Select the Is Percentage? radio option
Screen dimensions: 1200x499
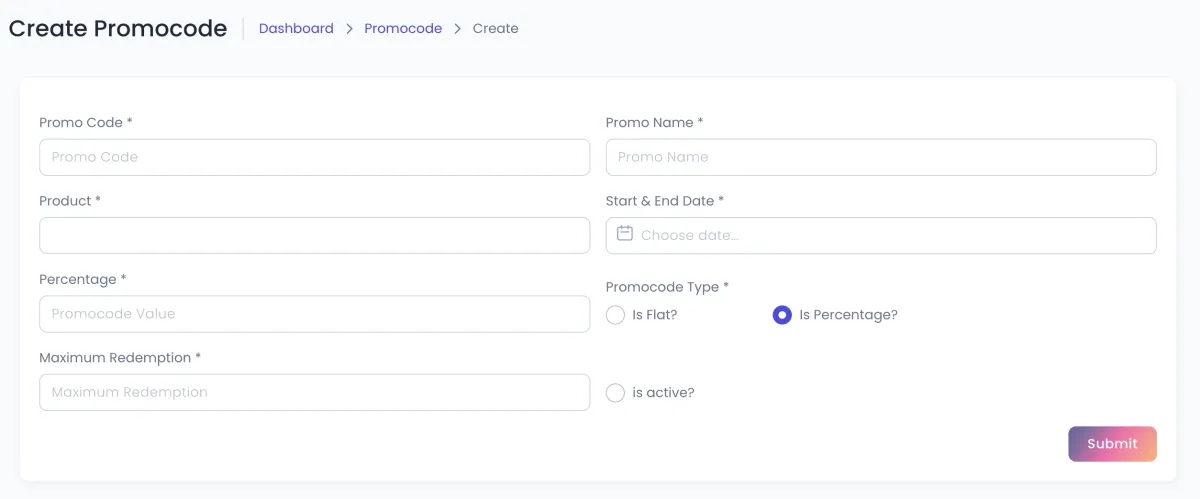782,315
